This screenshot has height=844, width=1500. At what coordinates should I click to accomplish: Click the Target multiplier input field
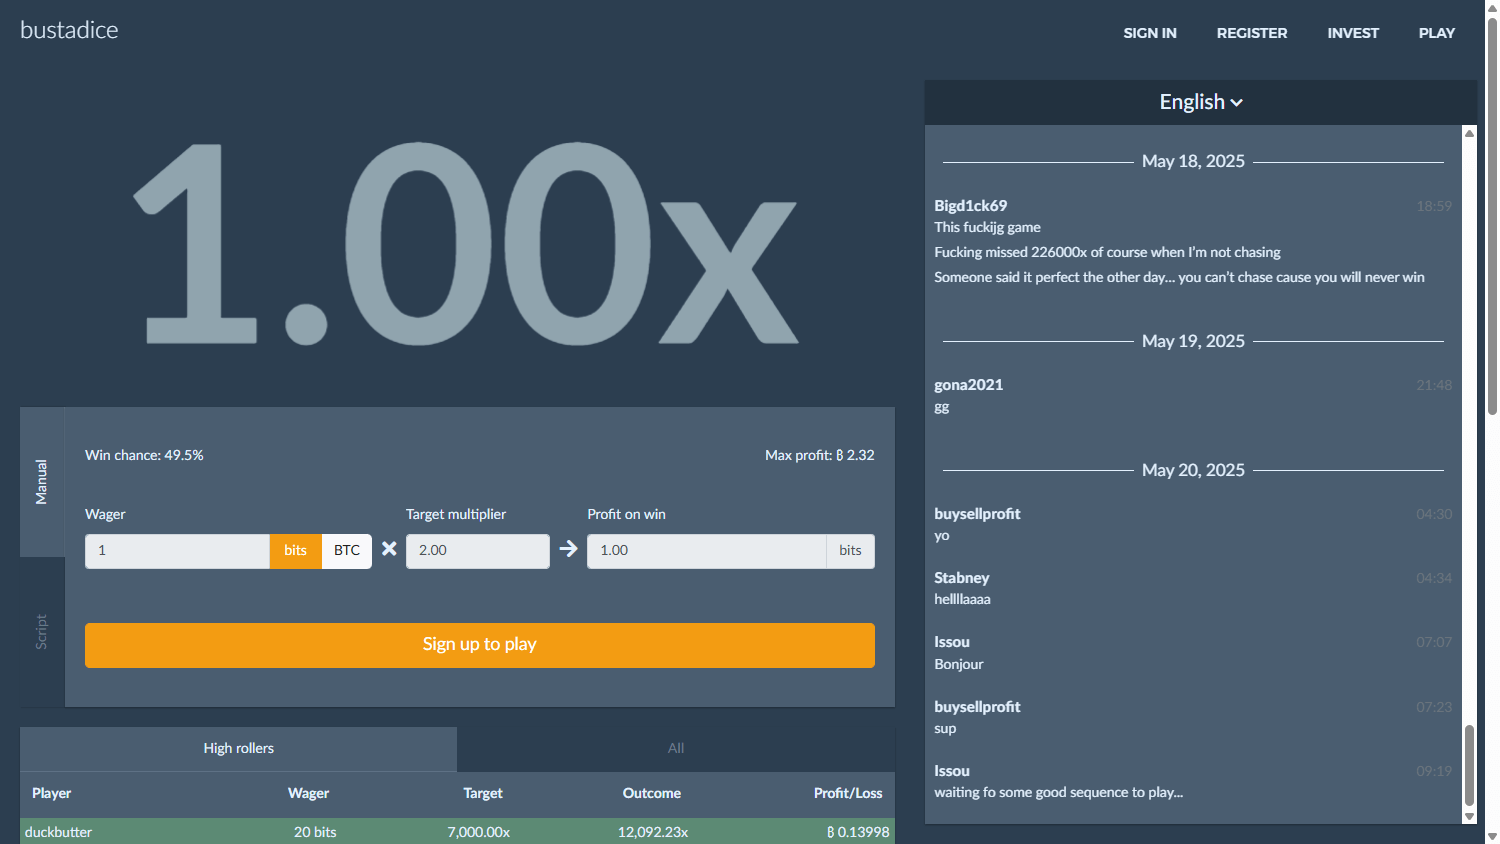pos(477,551)
